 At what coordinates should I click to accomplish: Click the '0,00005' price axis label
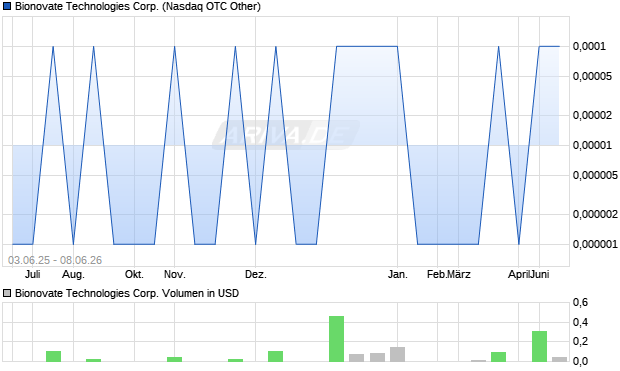pos(592,76)
